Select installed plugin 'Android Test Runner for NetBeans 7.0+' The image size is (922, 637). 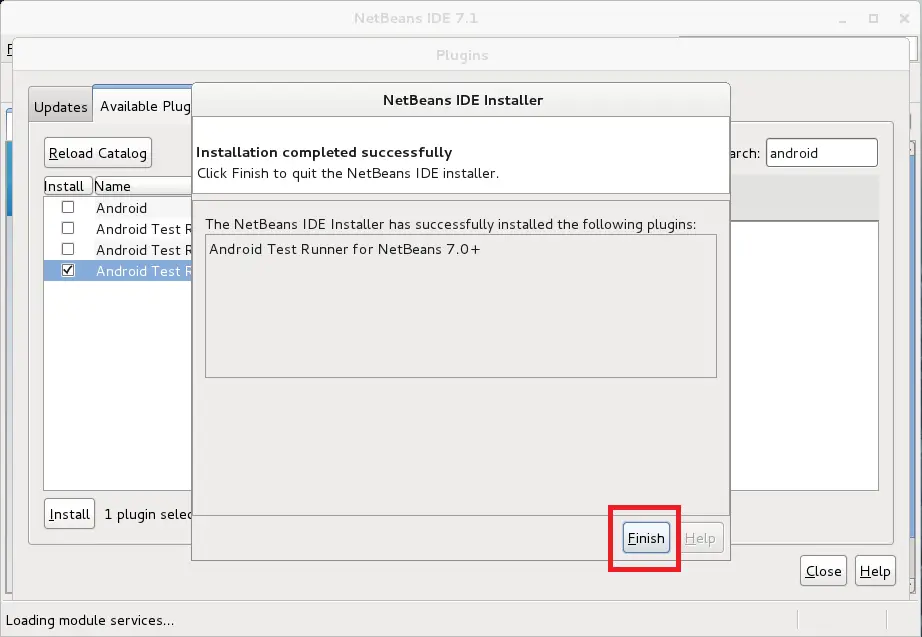[345, 249]
